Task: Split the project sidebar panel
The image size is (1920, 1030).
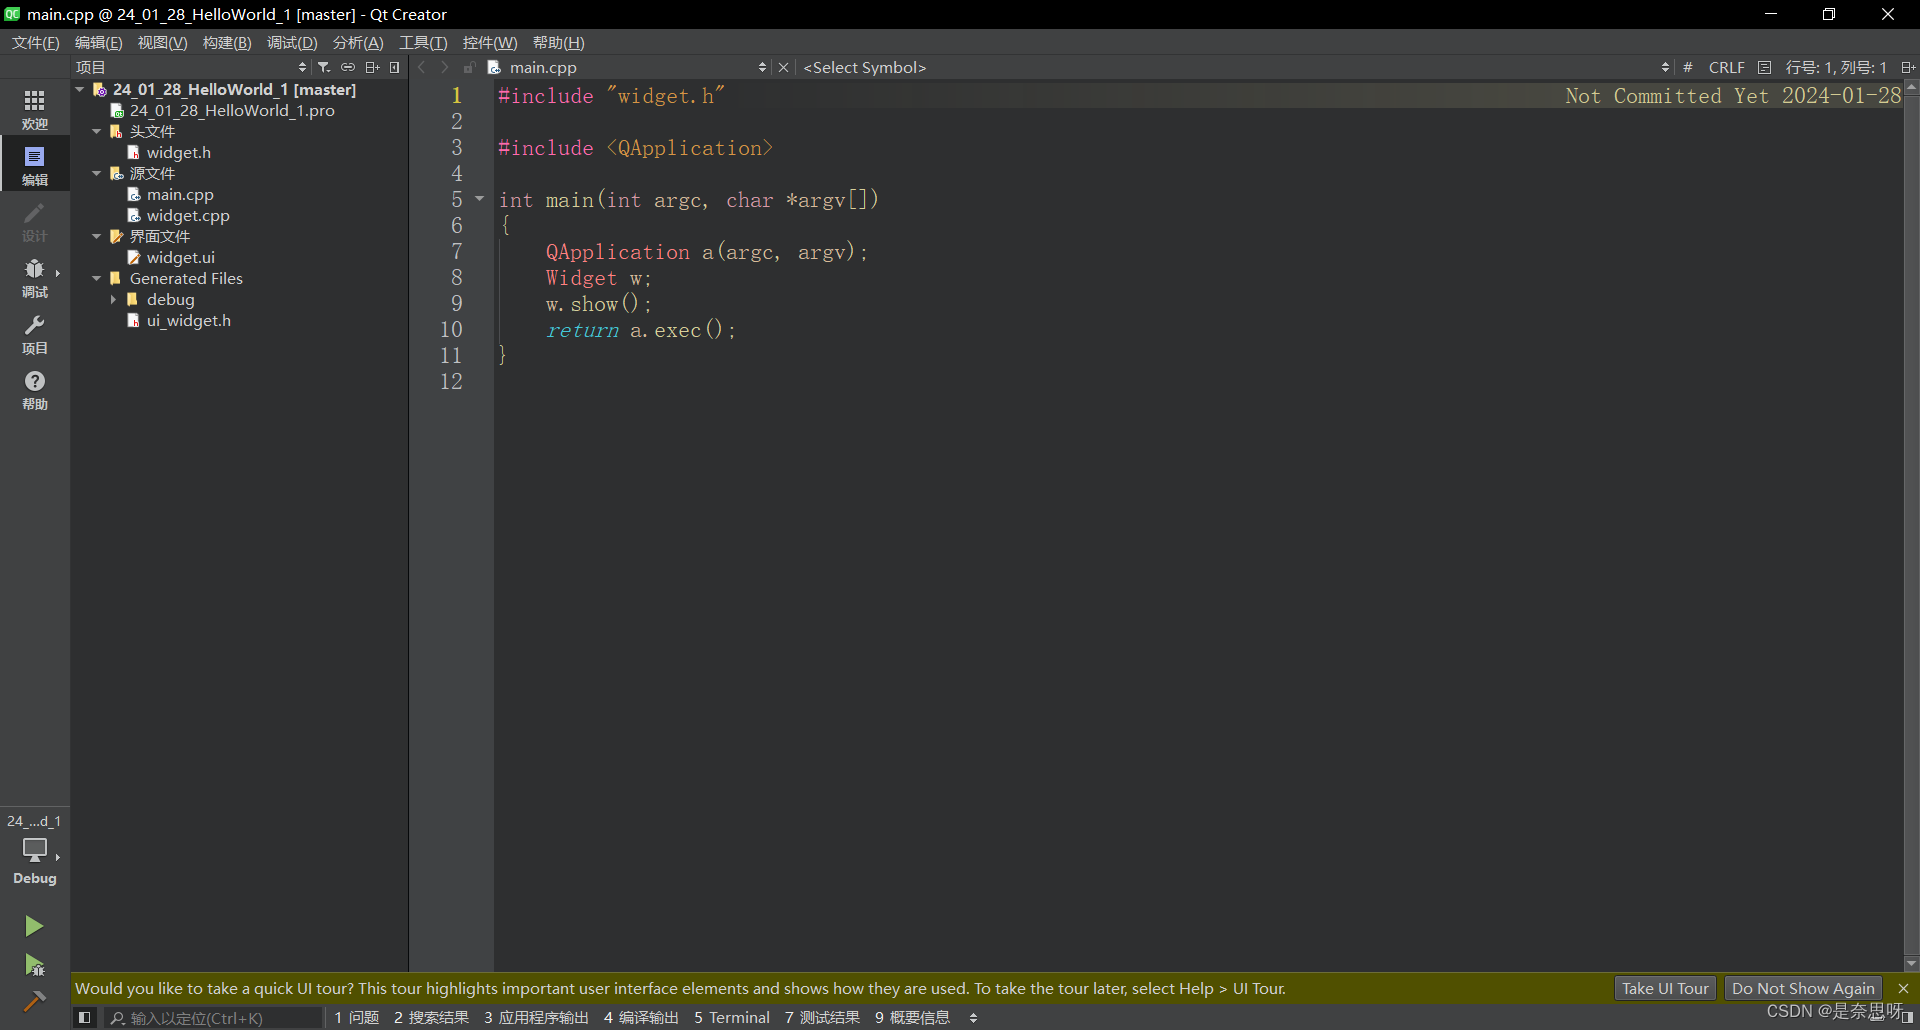Action: point(372,67)
